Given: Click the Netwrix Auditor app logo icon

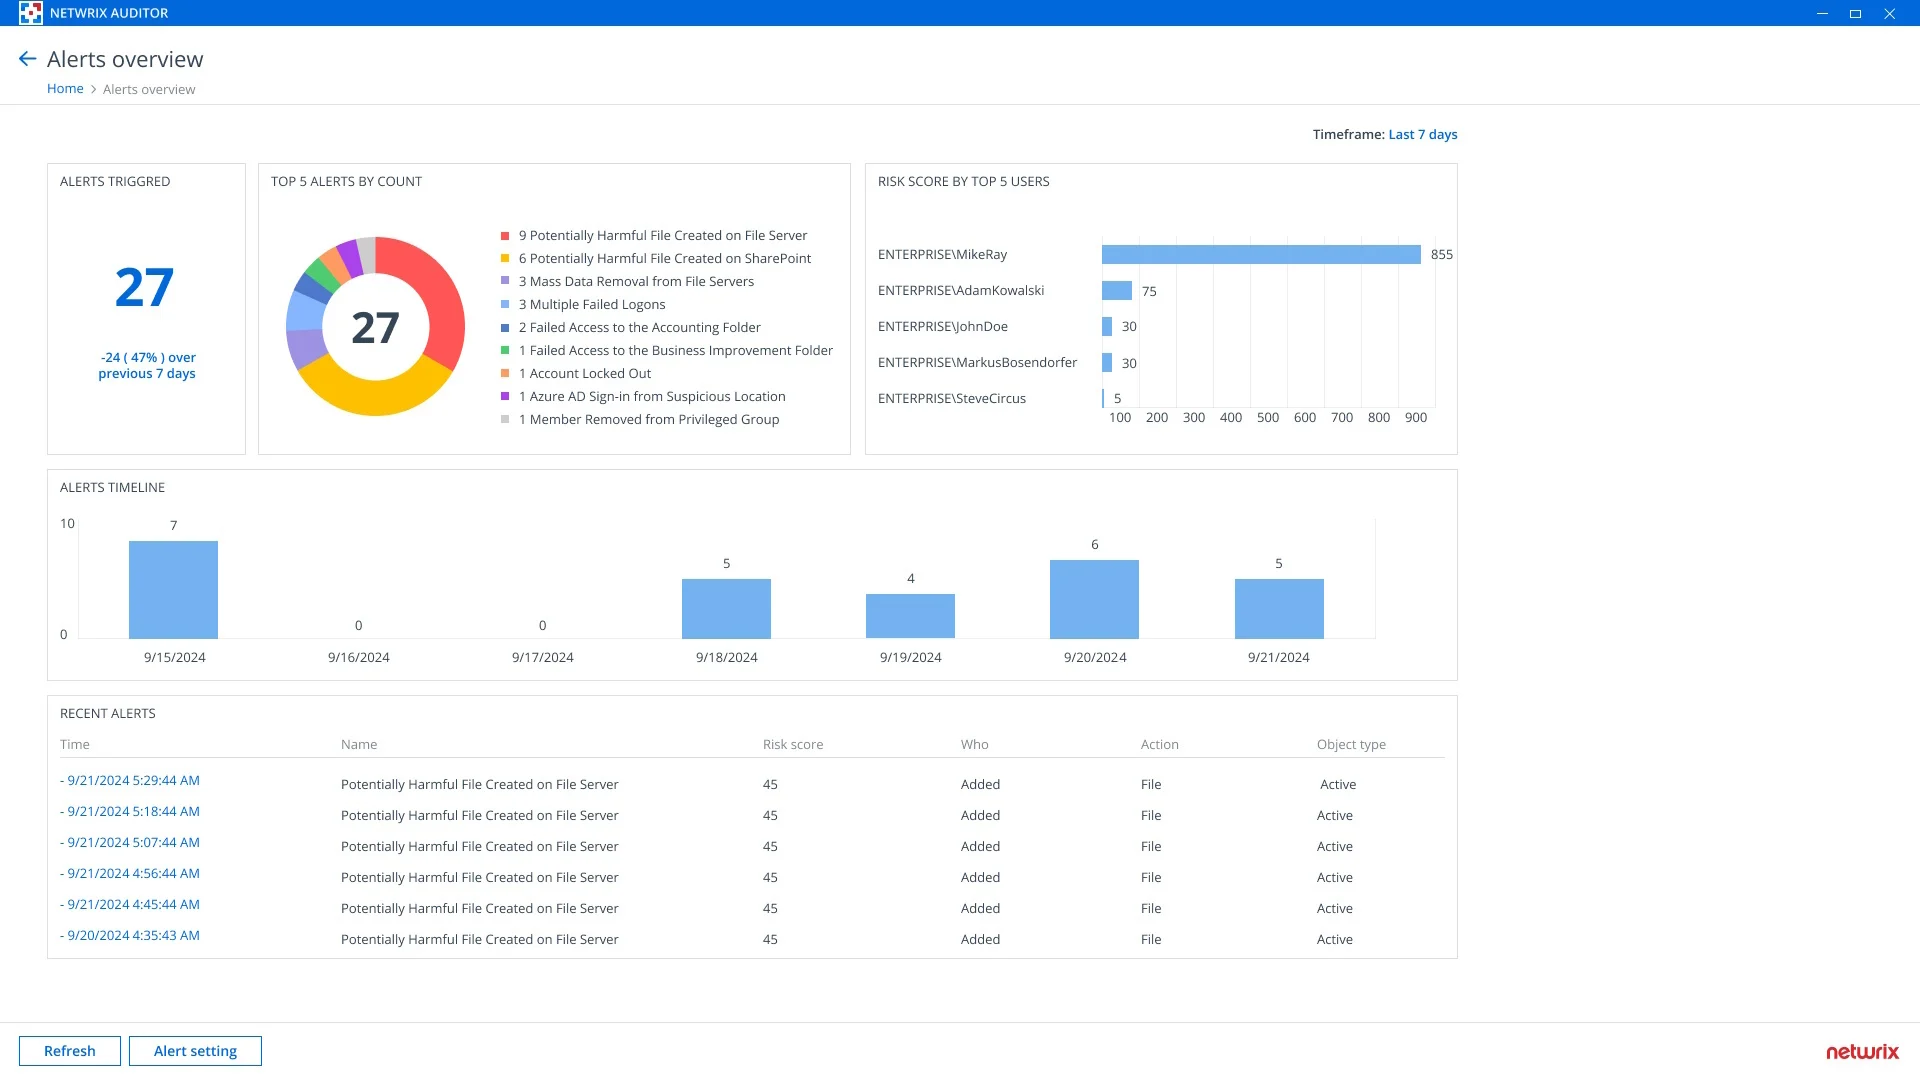Looking at the screenshot, I should pos(30,13).
